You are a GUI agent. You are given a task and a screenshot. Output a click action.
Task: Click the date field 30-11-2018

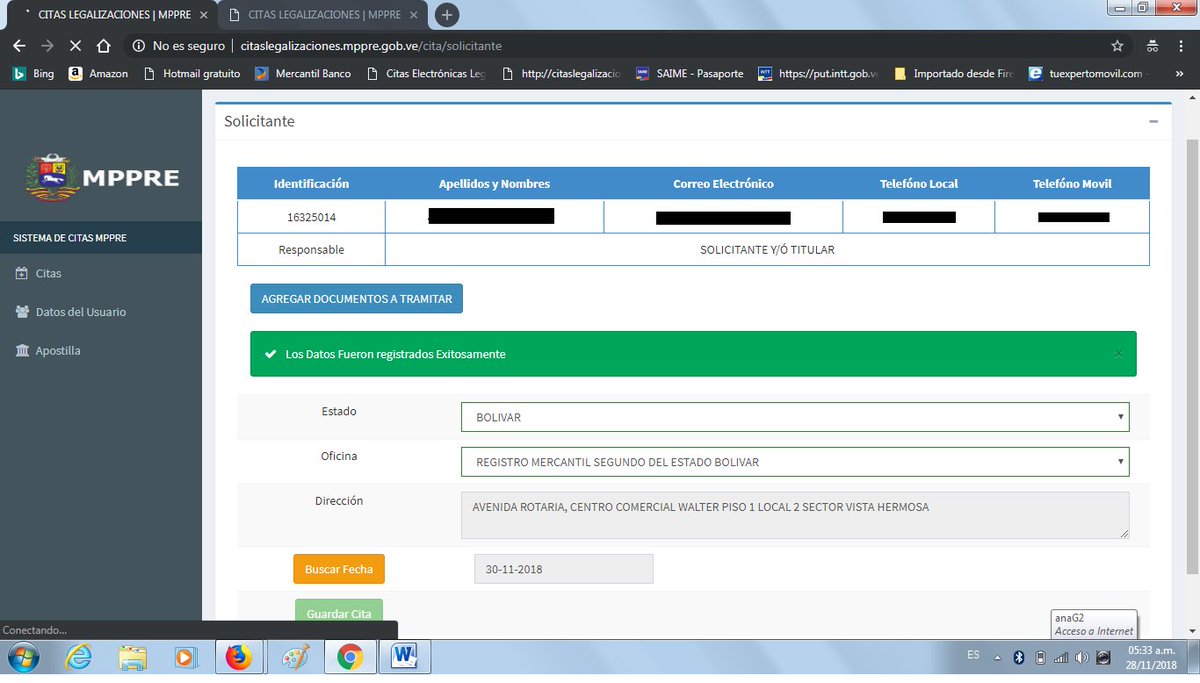tap(563, 569)
